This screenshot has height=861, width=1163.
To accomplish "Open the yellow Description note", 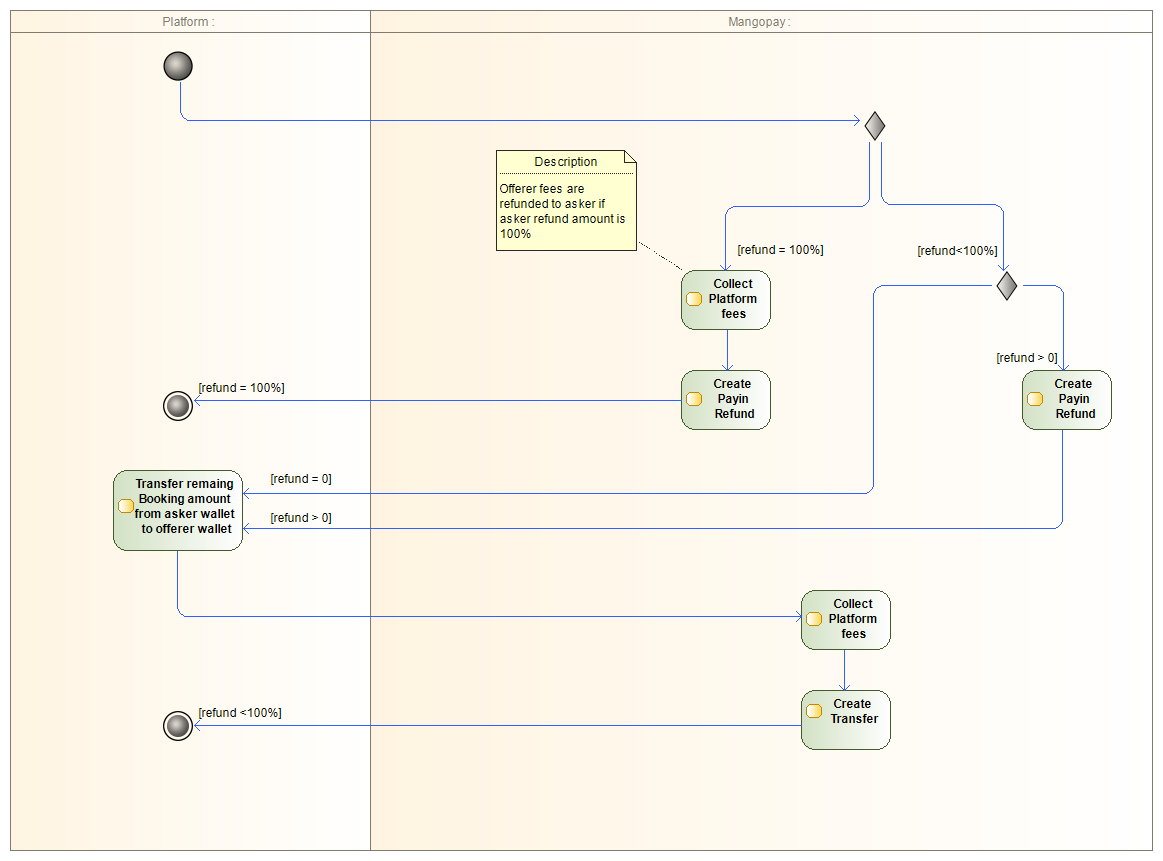I will (x=566, y=162).
